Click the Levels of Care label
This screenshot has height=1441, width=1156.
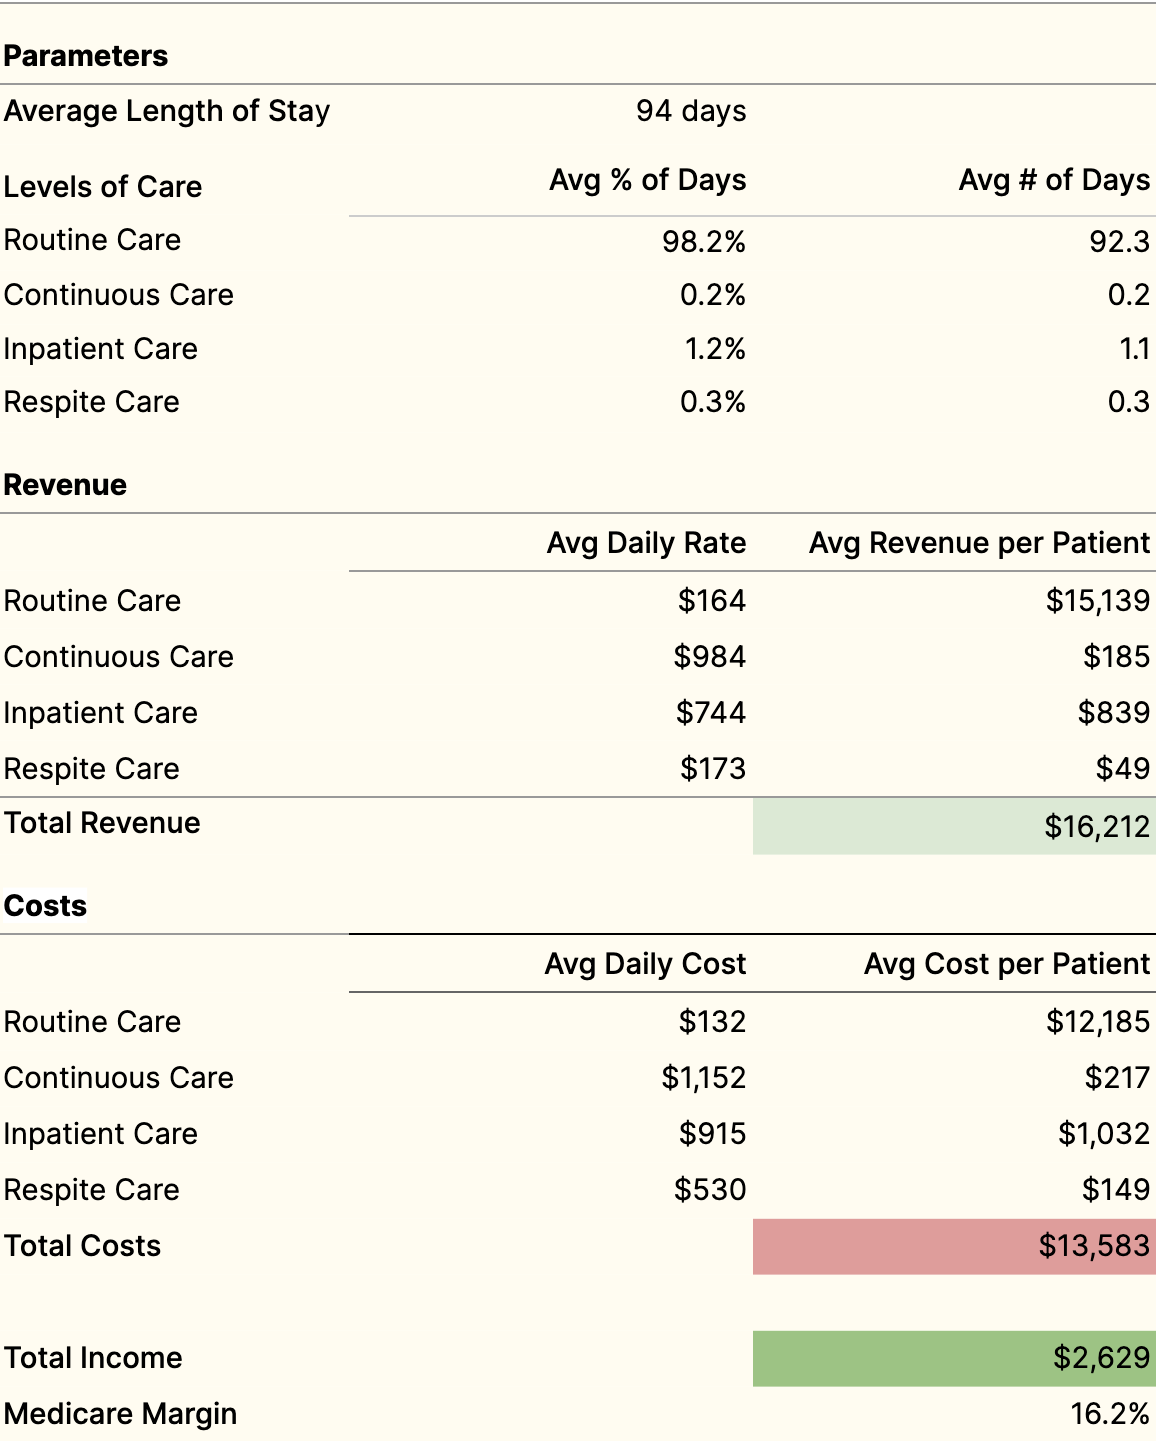coord(103,187)
